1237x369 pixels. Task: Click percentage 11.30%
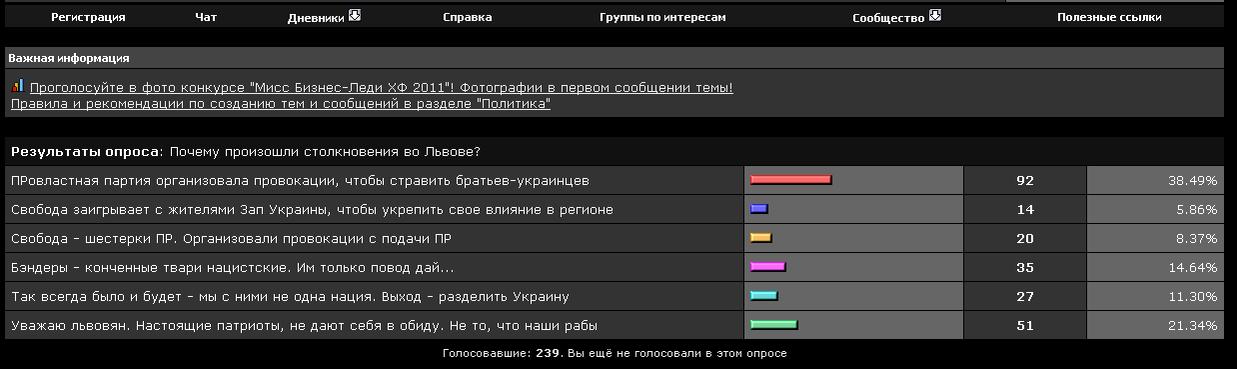[x=1192, y=297]
